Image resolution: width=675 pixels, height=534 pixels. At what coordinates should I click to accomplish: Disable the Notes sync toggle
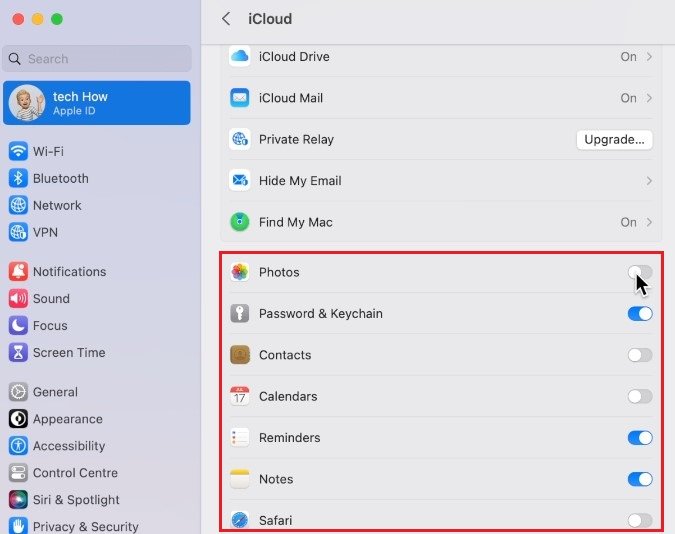[x=640, y=479]
